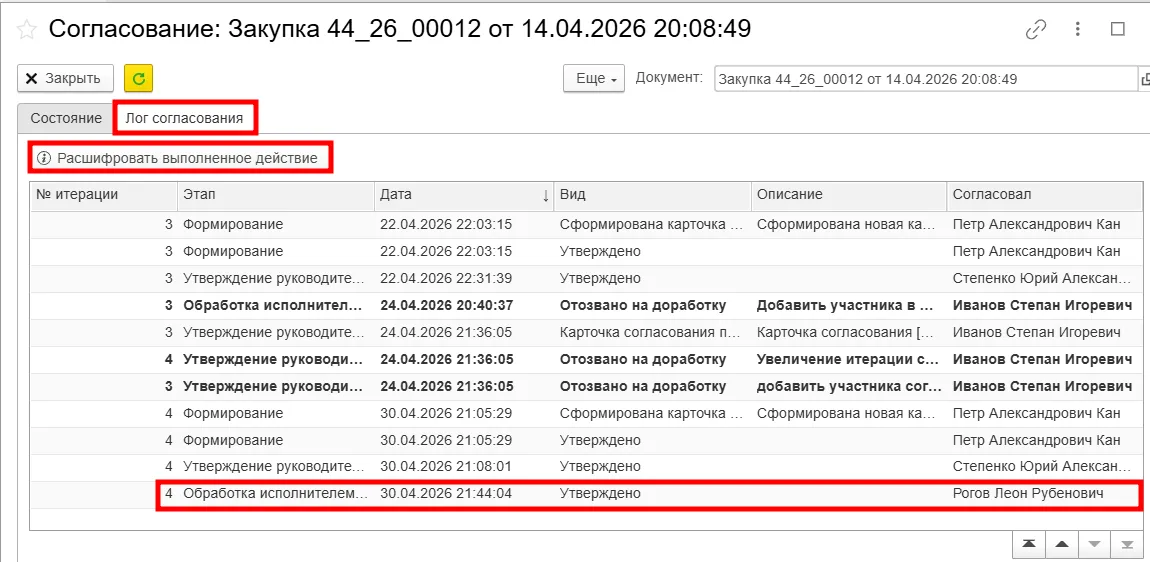Open the three-dot more options menu
The image size is (1150, 562).
(x=1077, y=29)
